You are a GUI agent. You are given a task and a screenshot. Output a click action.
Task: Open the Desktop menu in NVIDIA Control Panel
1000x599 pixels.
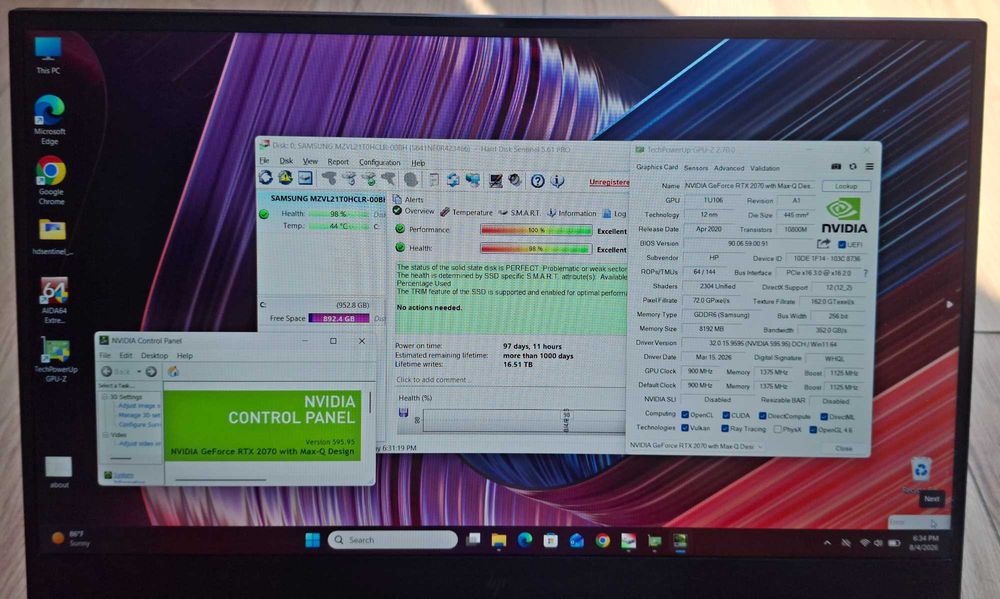pyautogui.click(x=154, y=355)
